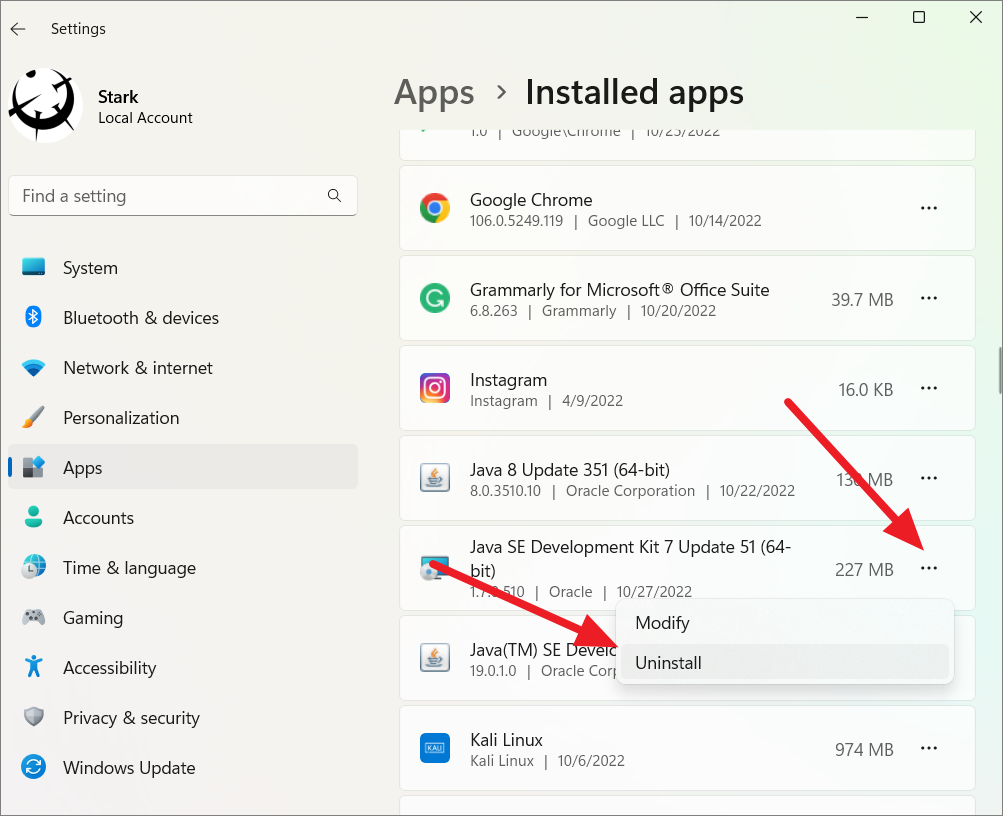Open more options for Grammarly

[929, 299]
